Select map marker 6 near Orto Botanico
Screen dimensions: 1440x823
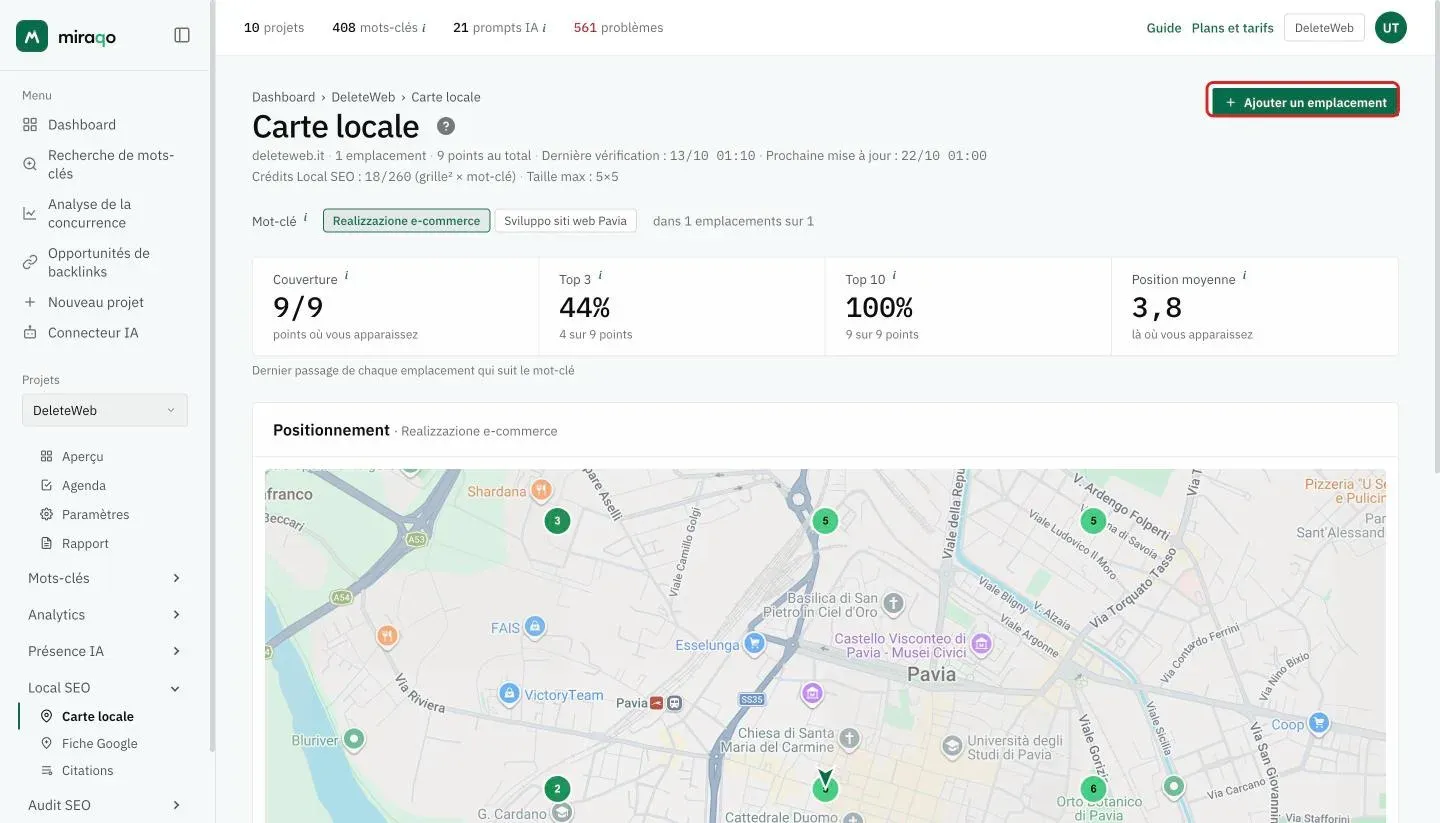(1093, 789)
